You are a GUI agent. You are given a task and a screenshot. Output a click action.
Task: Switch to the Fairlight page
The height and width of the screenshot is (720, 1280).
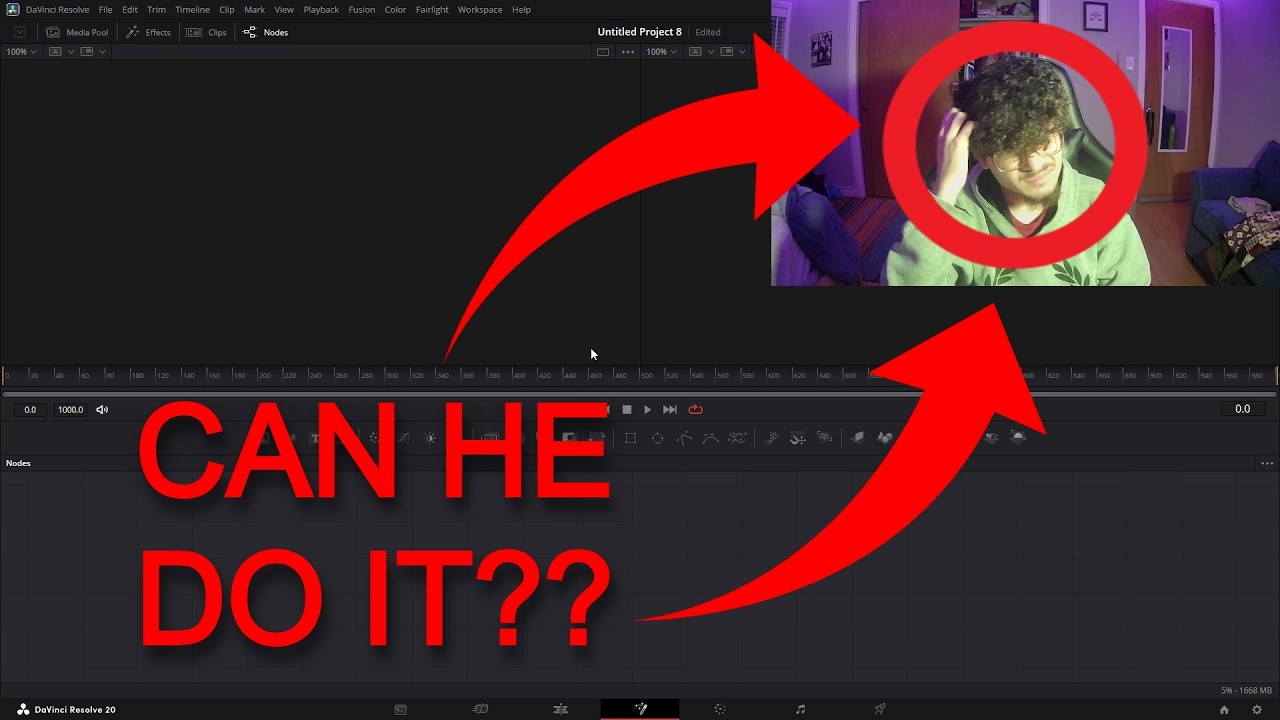tap(800, 709)
